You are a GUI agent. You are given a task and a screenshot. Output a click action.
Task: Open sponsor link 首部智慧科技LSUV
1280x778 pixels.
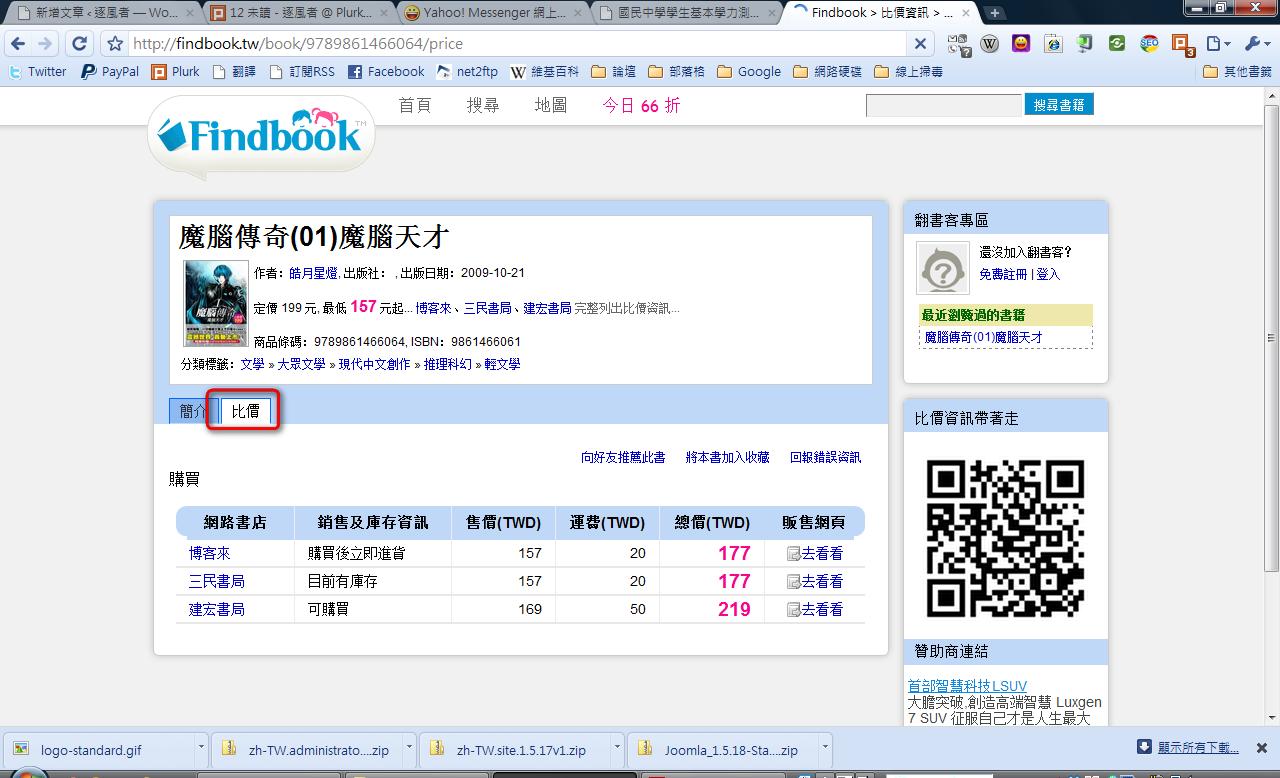pyautogui.click(x=967, y=686)
